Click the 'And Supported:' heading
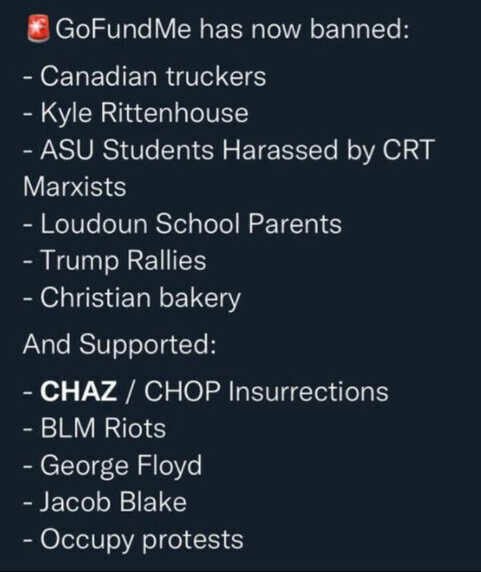The width and height of the screenshot is (481, 572). (119, 344)
